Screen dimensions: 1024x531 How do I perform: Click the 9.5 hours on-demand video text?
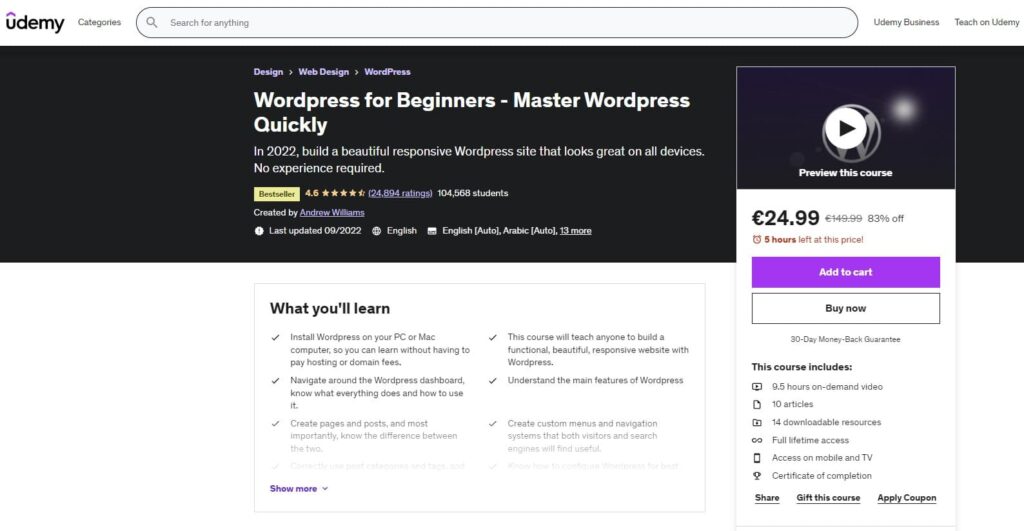tap(827, 387)
